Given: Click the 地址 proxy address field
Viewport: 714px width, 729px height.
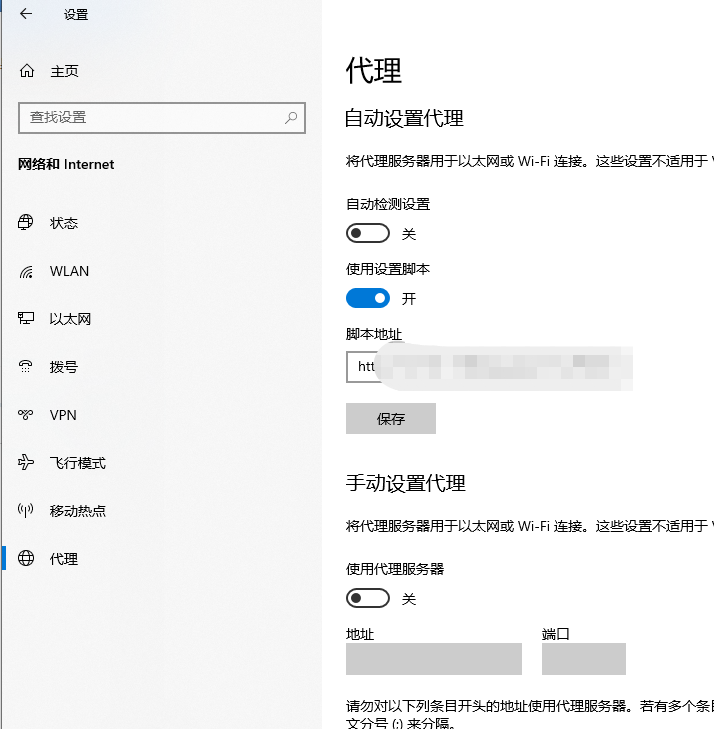Looking at the screenshot, I should tap(433, 659).
